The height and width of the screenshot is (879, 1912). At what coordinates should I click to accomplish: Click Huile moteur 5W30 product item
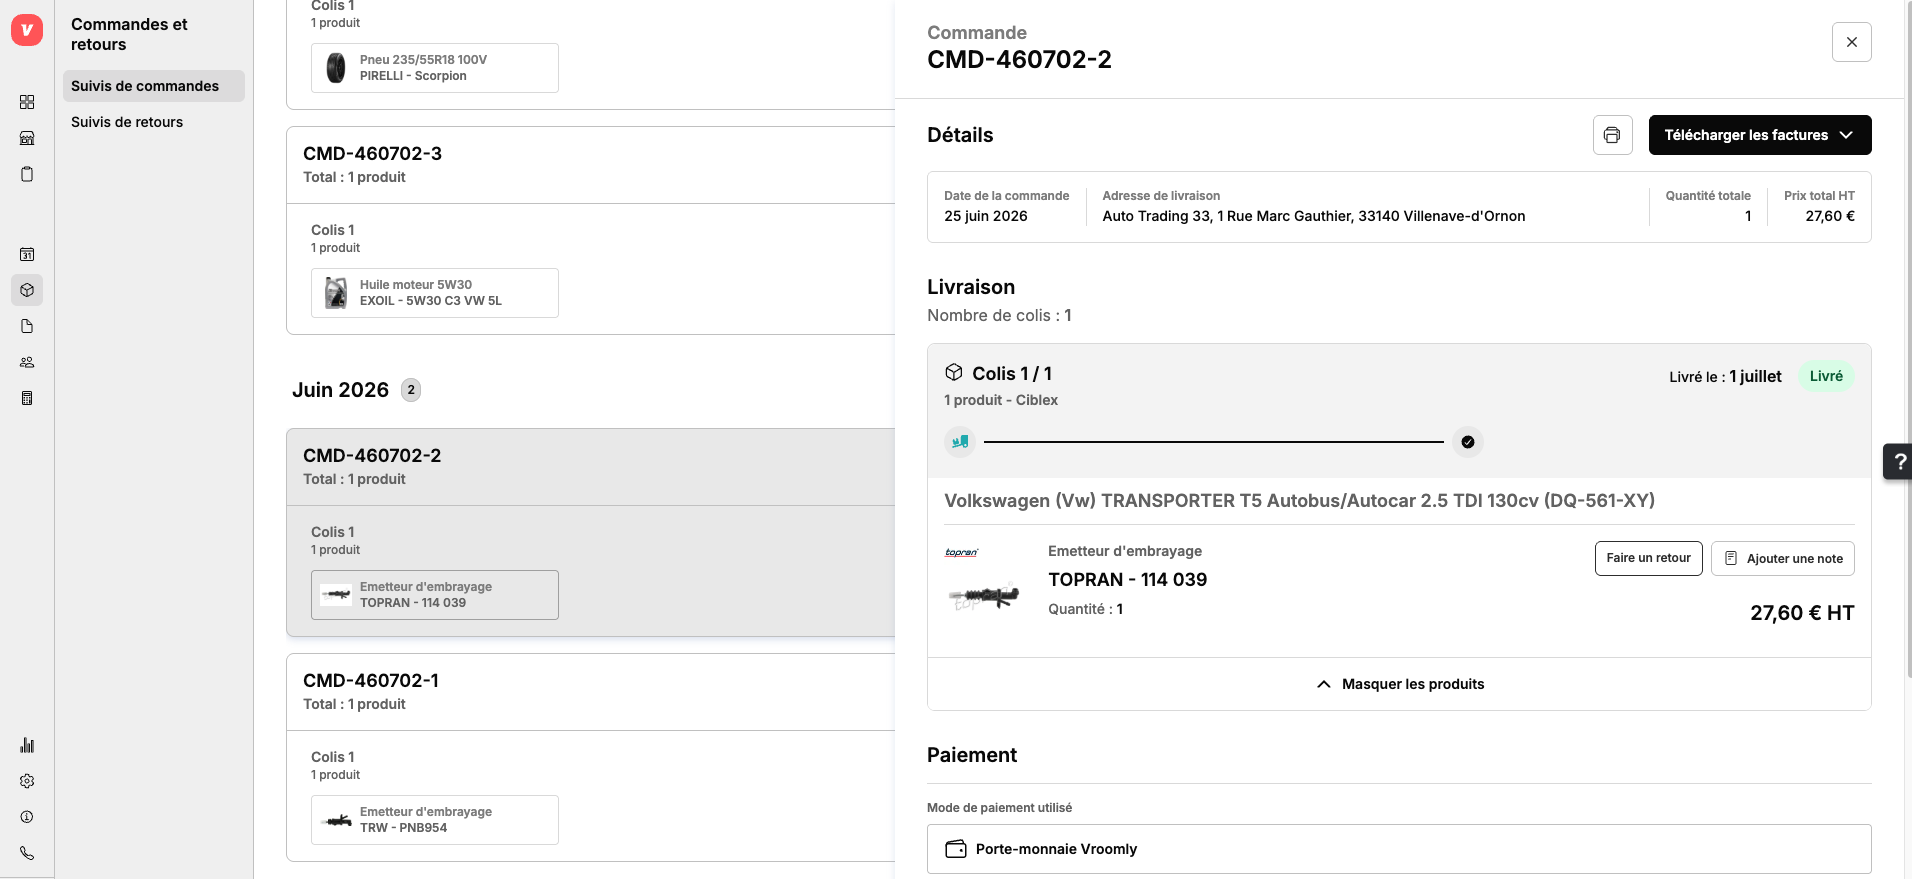[x=435, y=293]
